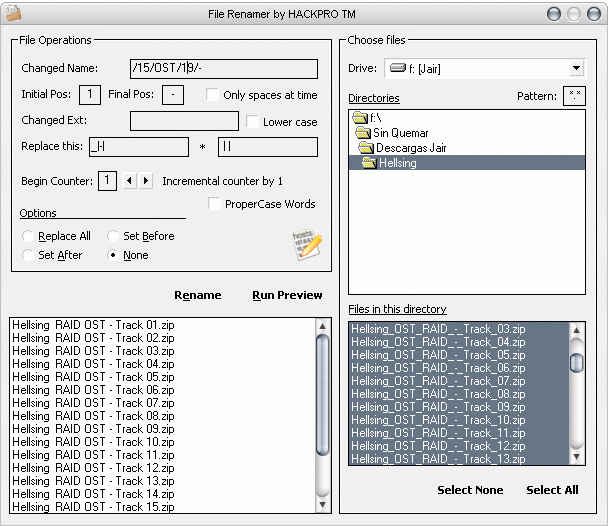Click the Rename button
The image size is (608, 526).
pyautogui.click(x=197, y=295)
